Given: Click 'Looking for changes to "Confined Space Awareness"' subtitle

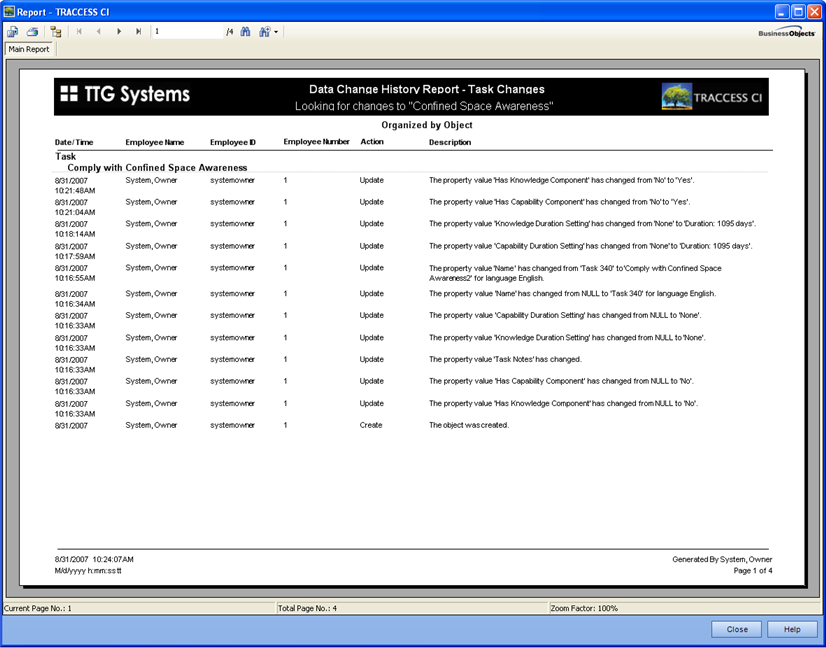Looking at the screenshot, I should pyautogui.click(x=424, y=106).
